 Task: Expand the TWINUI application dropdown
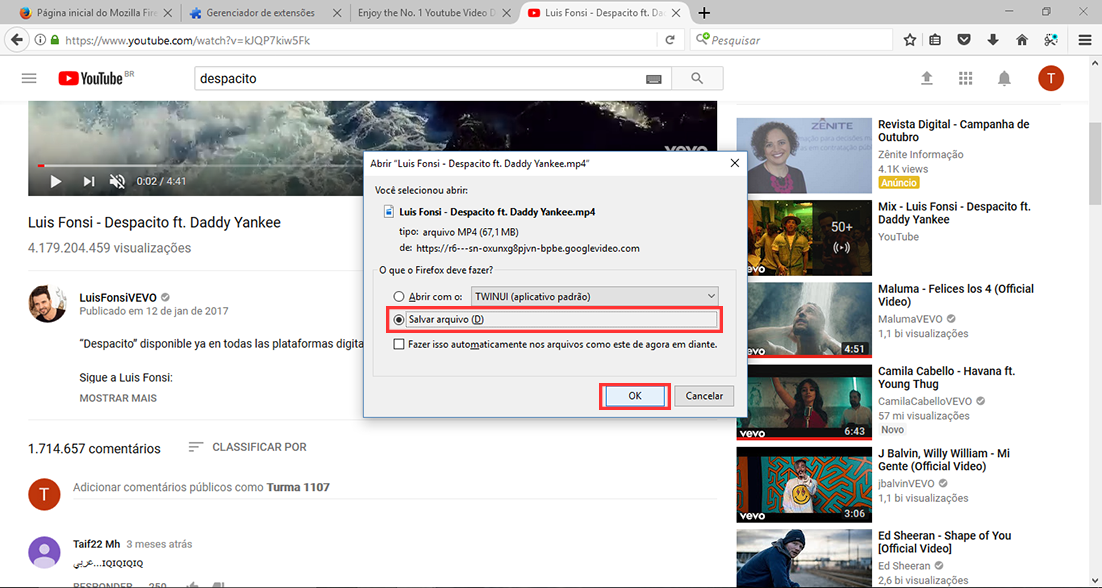click(595, 296)
